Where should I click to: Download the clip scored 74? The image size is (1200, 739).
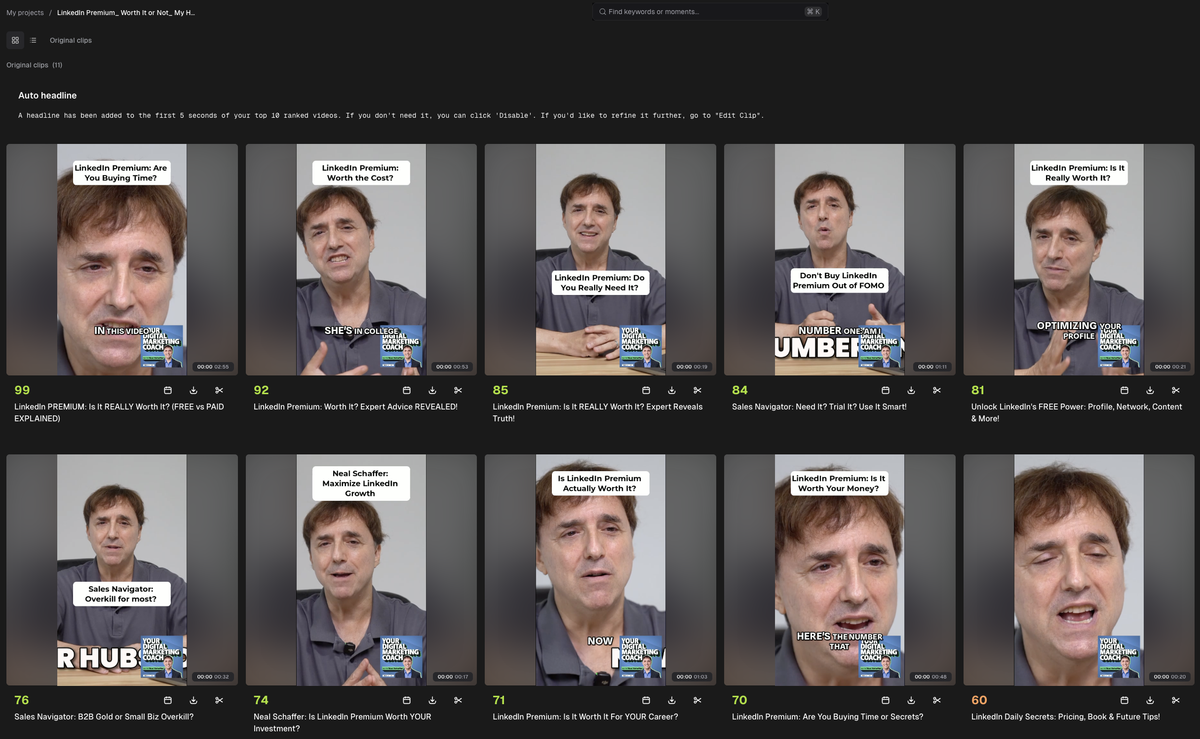(432, 700)
